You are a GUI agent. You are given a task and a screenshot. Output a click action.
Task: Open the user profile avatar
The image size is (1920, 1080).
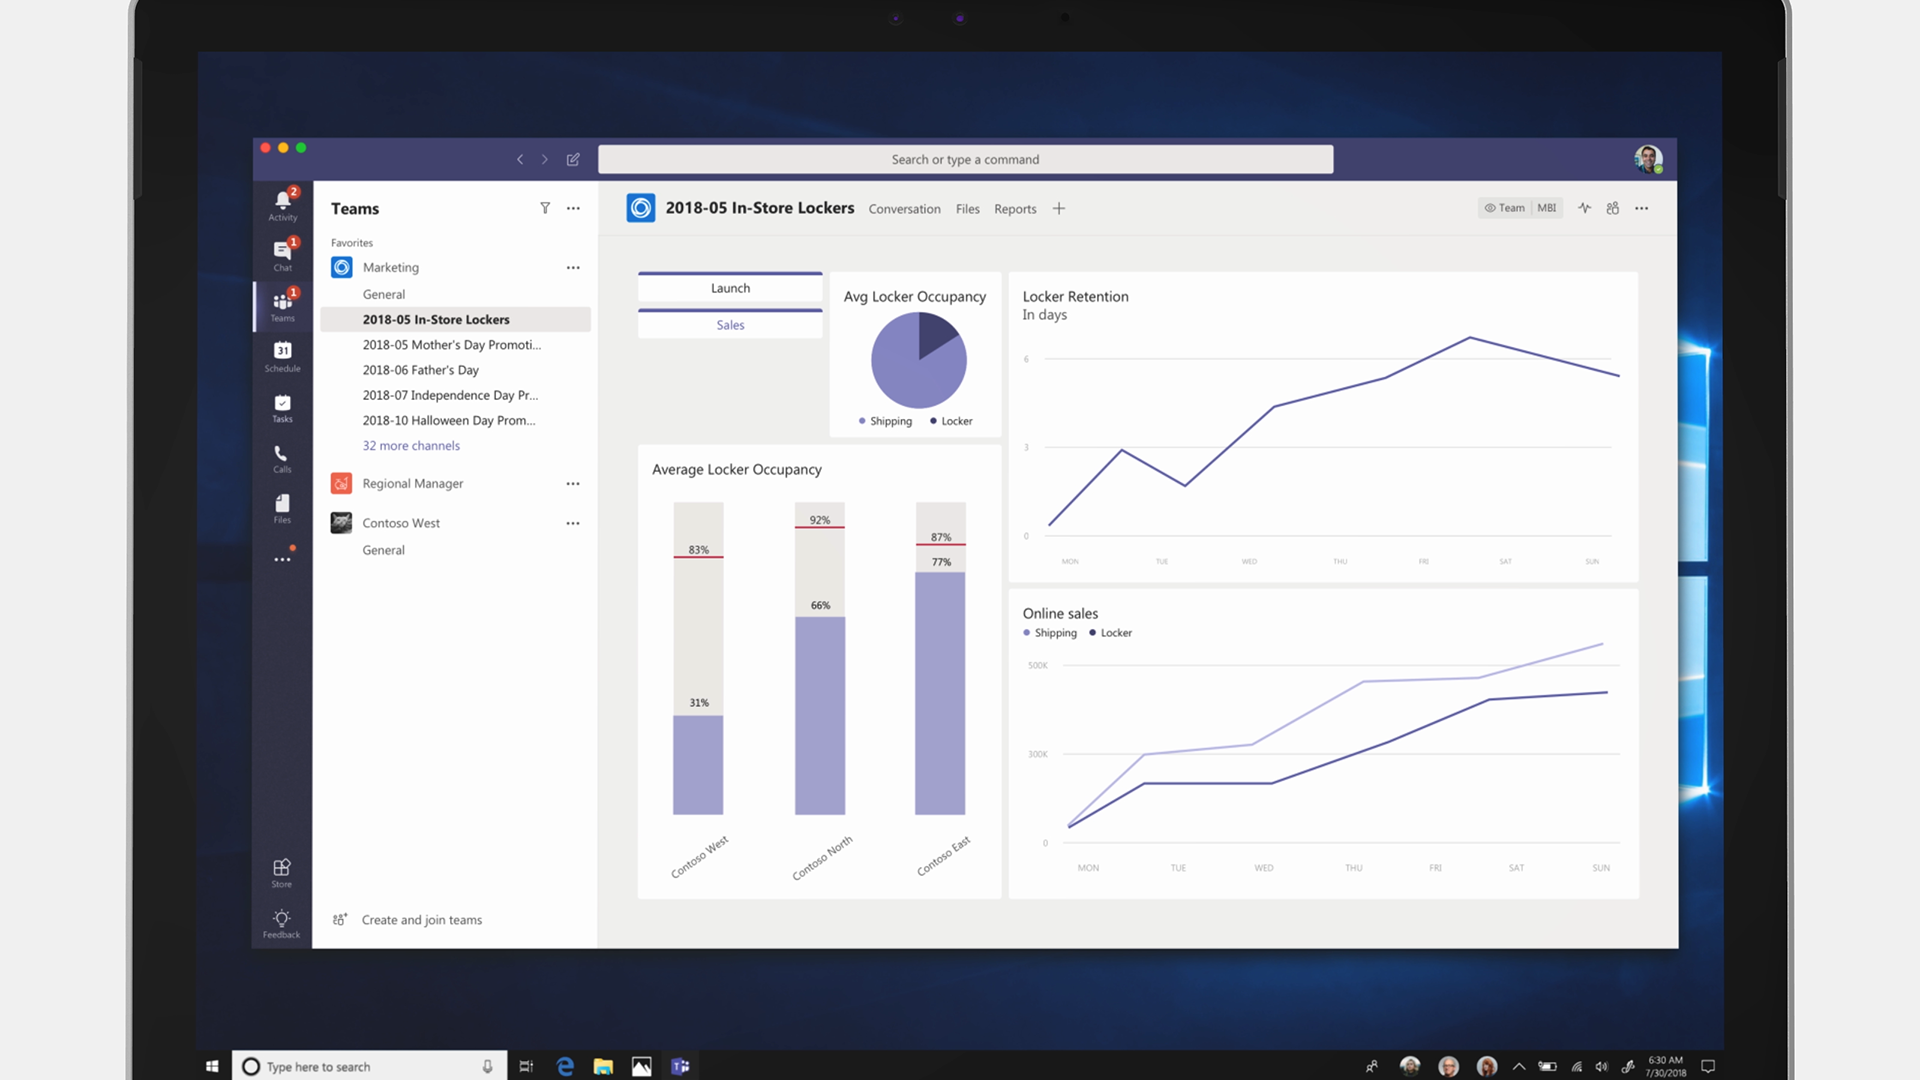1648,159
